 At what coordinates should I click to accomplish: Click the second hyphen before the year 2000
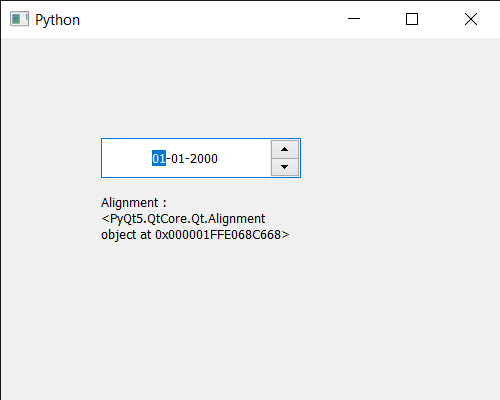pos(187,159)
